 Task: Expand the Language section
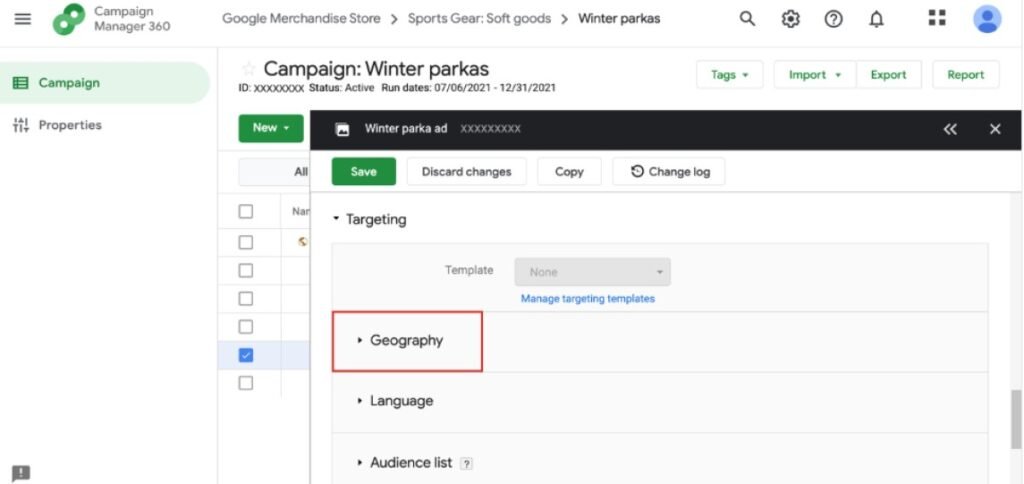coord(395,401)
